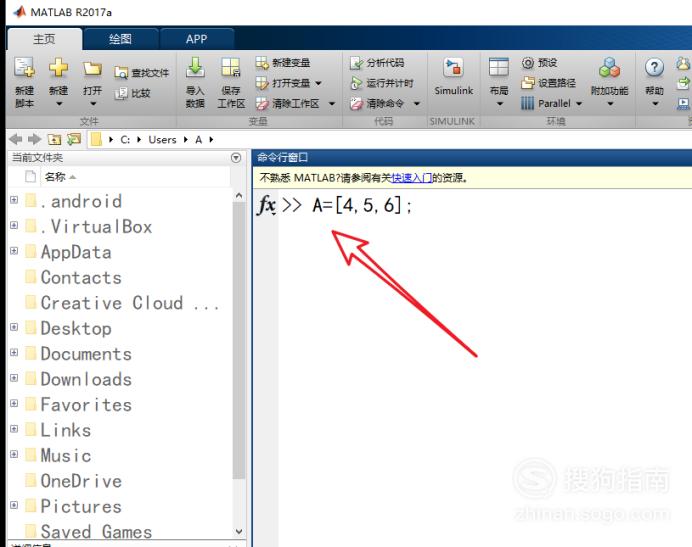
Task: Click A in the address path
Action: (x=199, y=140)
